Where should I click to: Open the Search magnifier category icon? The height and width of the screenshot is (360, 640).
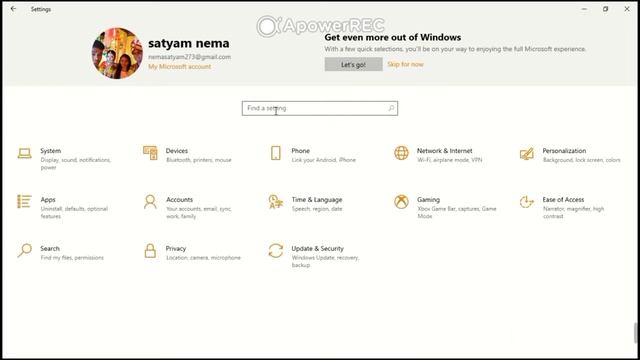pos(24,250)
